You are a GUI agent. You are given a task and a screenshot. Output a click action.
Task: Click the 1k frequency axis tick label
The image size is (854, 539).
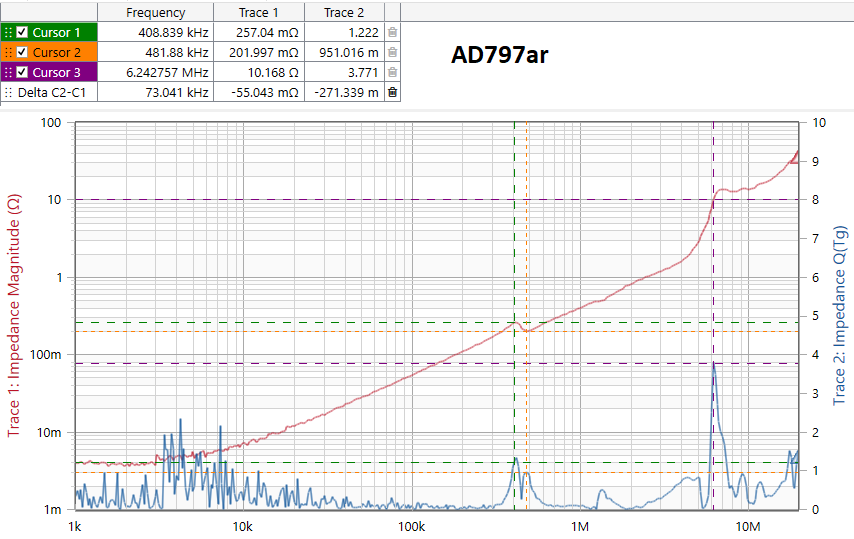pos(75,526)
